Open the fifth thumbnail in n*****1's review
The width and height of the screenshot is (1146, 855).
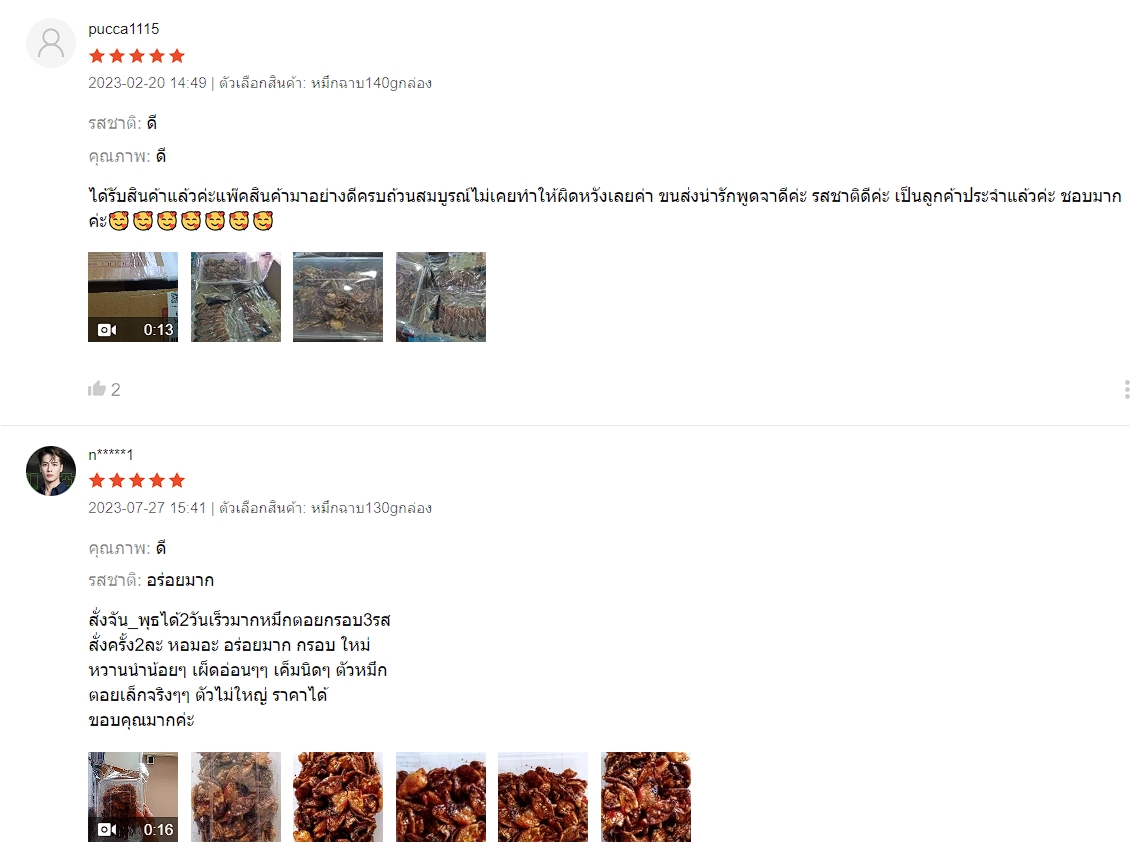(543, 797)
